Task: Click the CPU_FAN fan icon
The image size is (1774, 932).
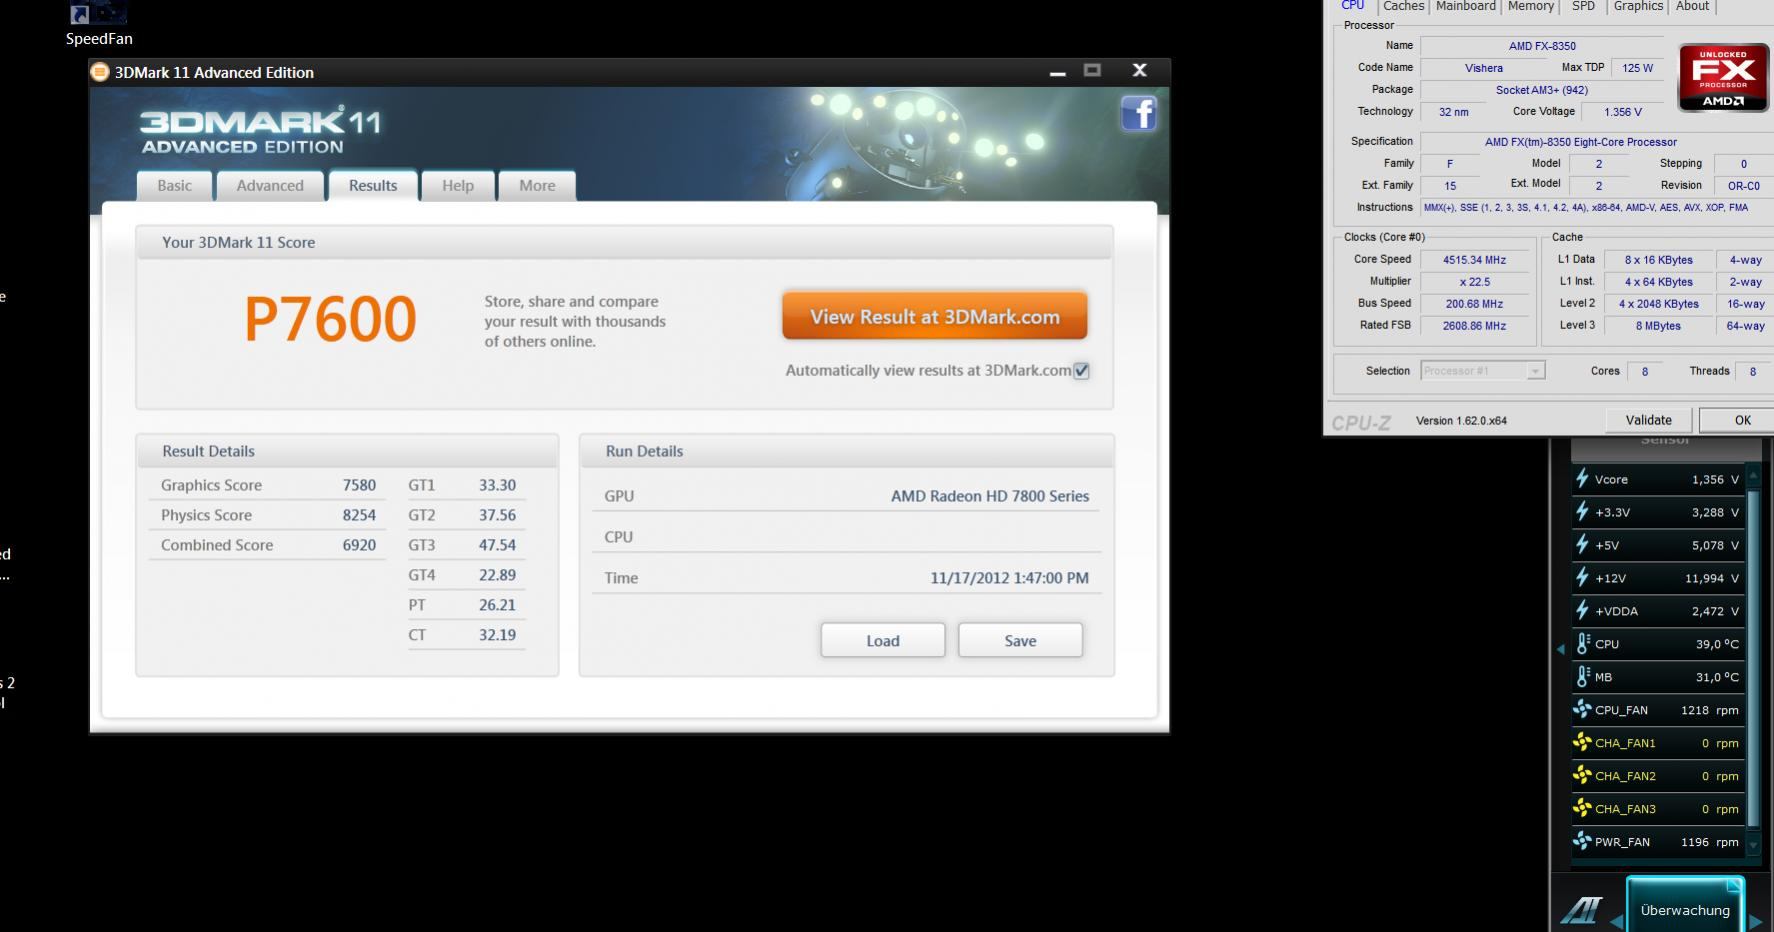Action: [x=1582, y=710]
